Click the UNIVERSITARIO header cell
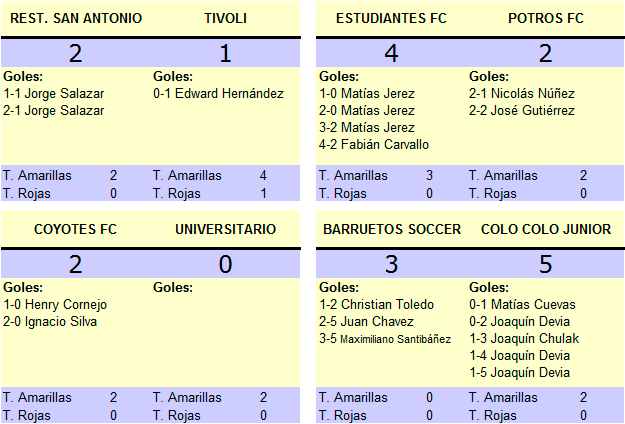This screenshot has width=625, height=424. click(x=226, y=230)
